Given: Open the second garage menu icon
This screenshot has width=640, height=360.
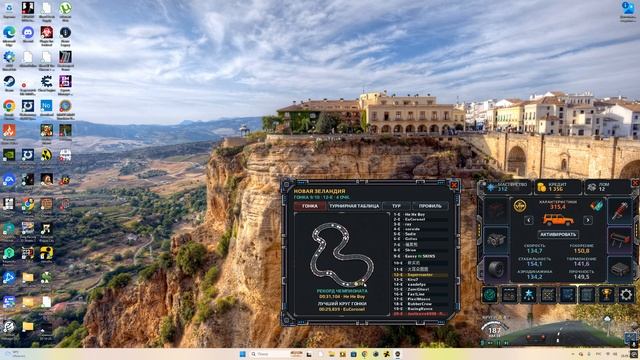Looking at the screenshot, I should pos(509,295).
